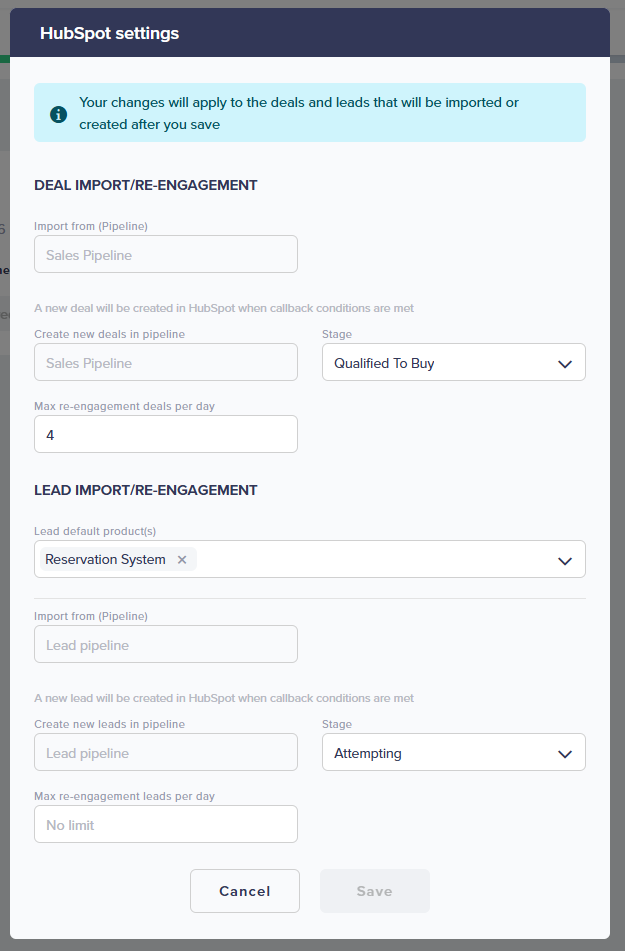Focus the Max re-engagement deals per day field
This screenshot has width=625, height=951.
[x=166, y=434]
